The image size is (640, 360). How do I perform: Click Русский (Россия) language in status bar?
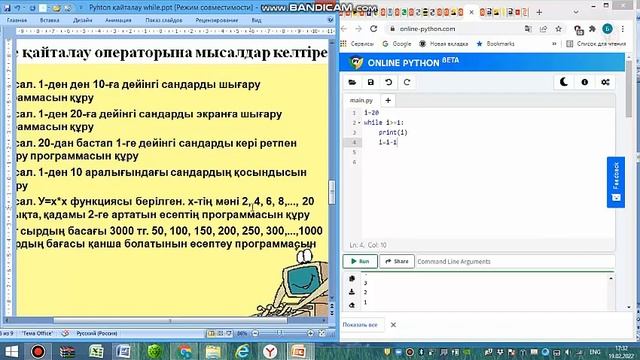pyautogui.click(x=97, y=333)
